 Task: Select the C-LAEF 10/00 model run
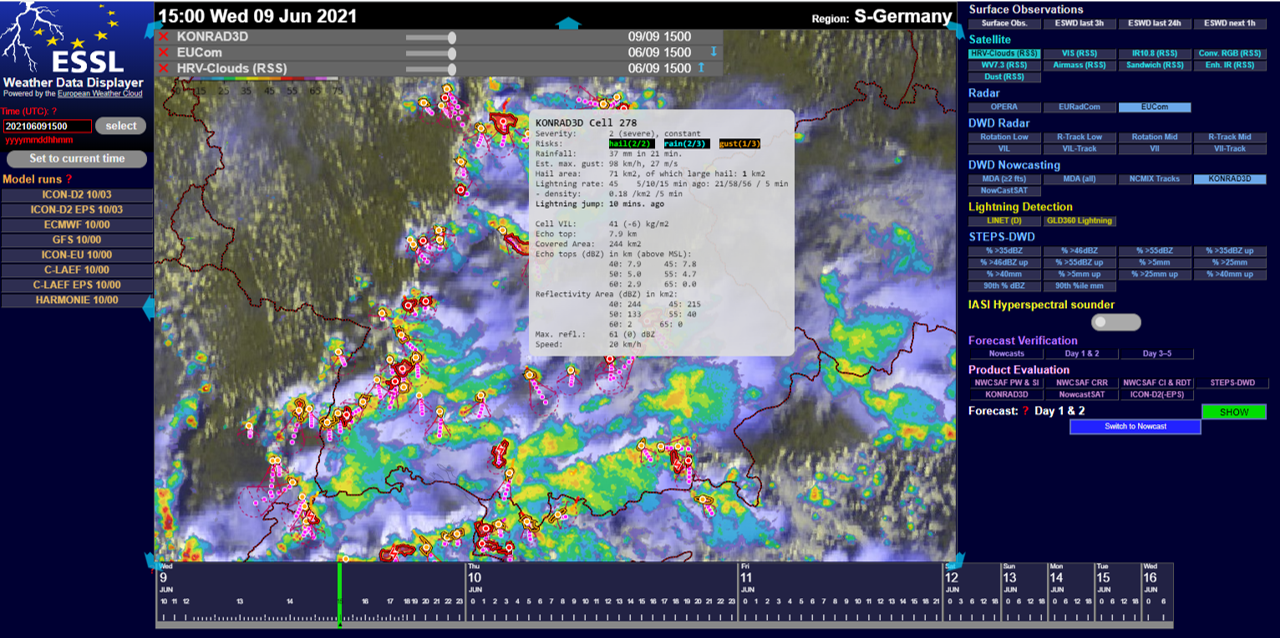coord(77,270)
